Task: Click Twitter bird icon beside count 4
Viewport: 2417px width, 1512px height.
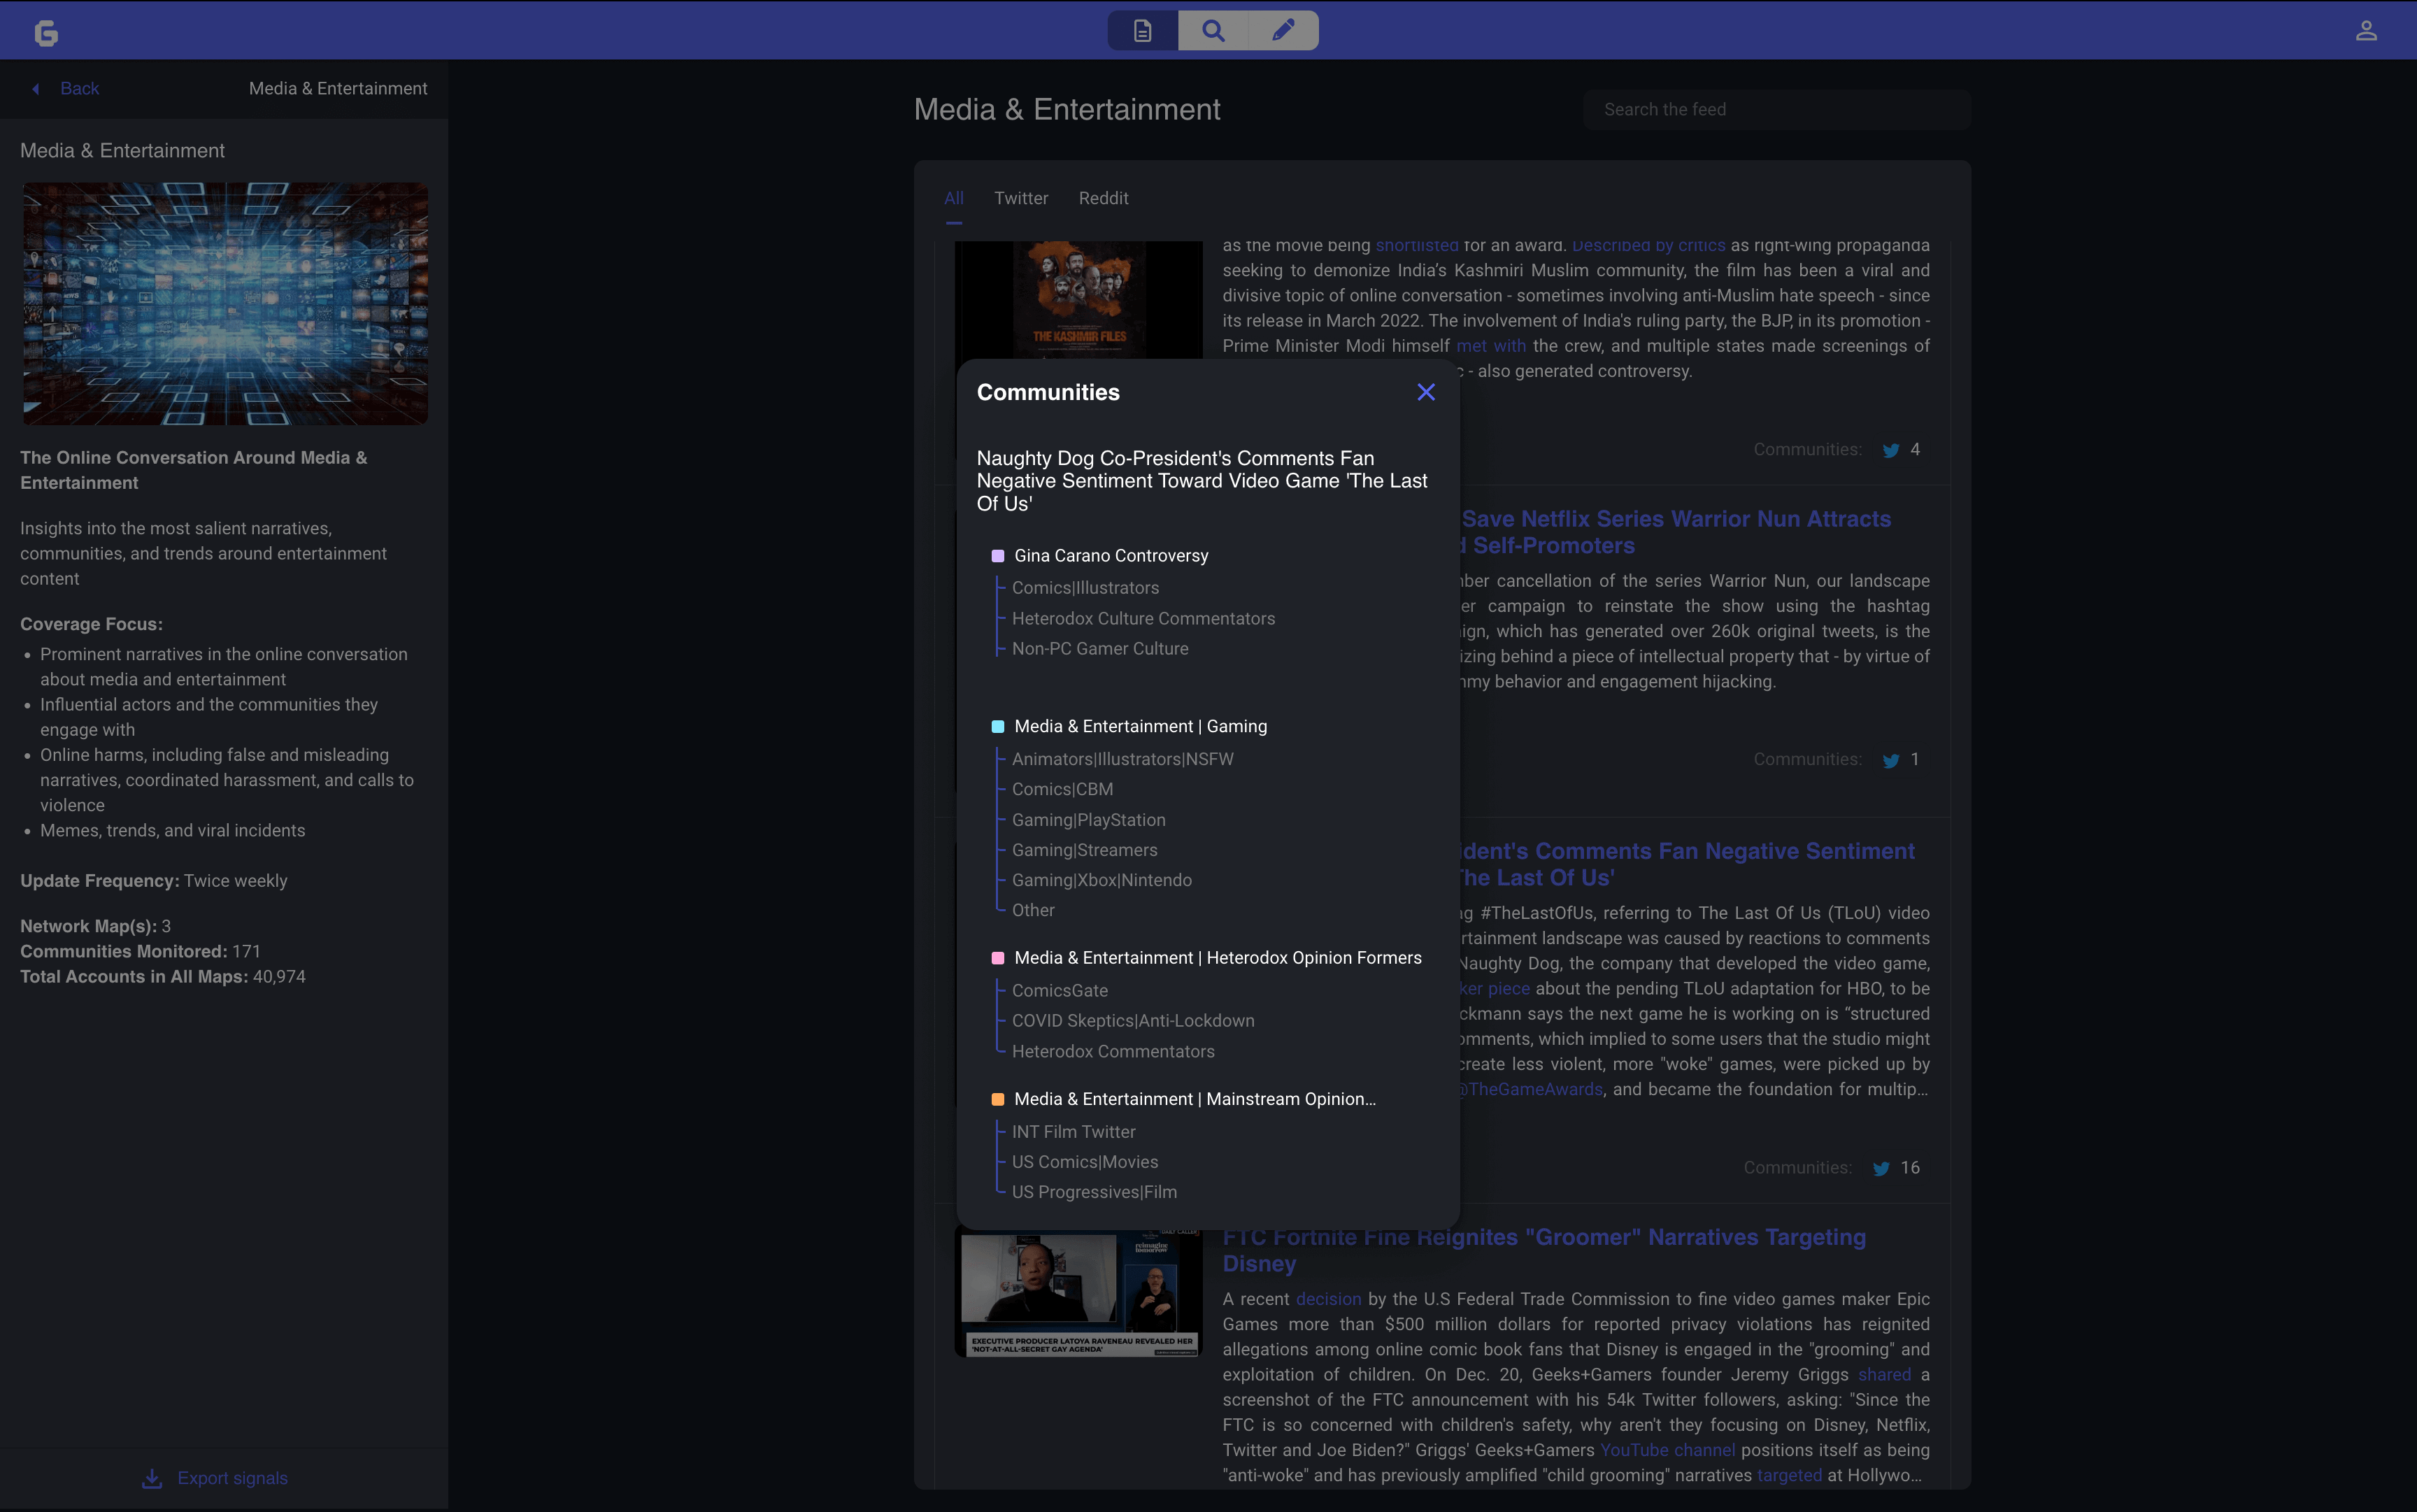Action: (1890, 450)
